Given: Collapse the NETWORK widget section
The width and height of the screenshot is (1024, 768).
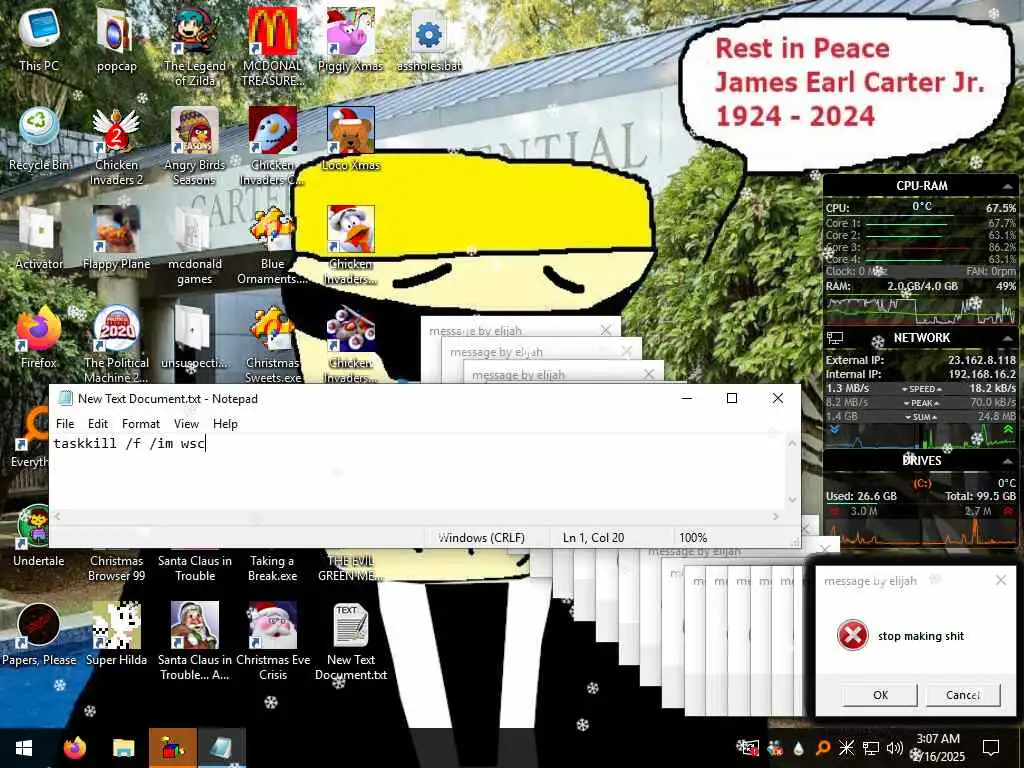Looking at the screenshot, I should (1006, 338).
